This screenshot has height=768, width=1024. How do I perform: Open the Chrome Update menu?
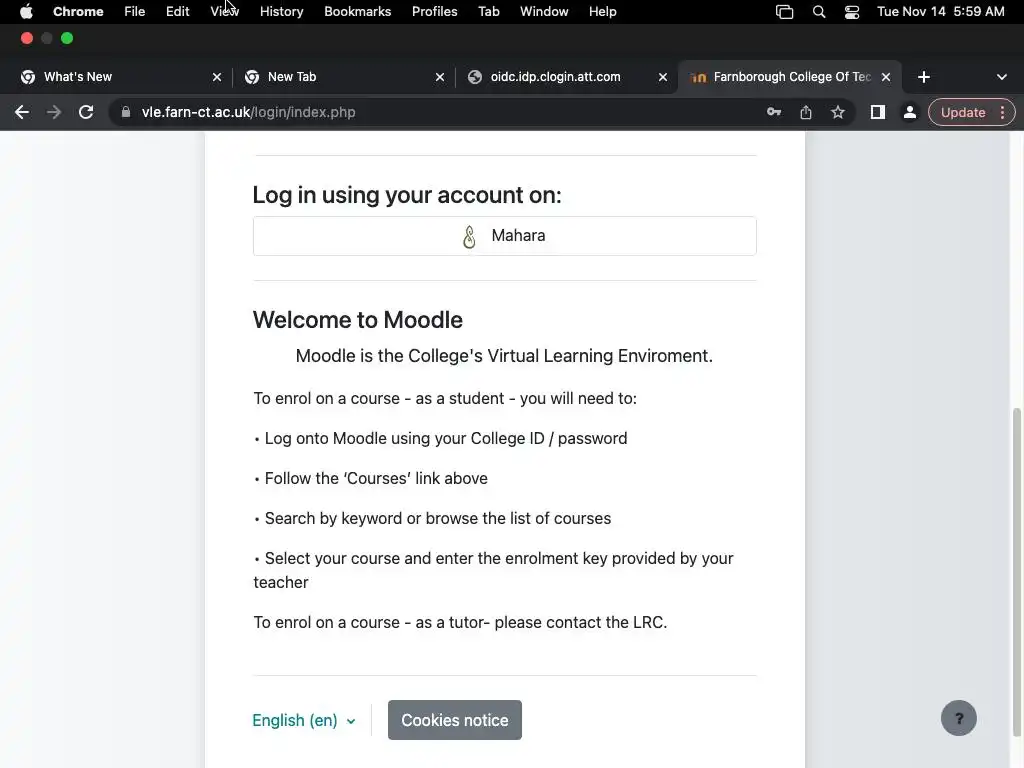point(971,112)
